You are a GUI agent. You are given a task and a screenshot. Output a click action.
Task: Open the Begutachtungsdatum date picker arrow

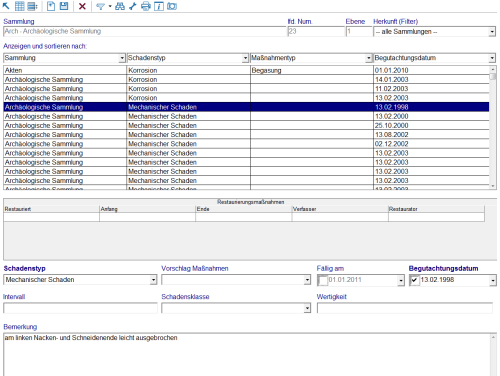click(x=493, y=281)
